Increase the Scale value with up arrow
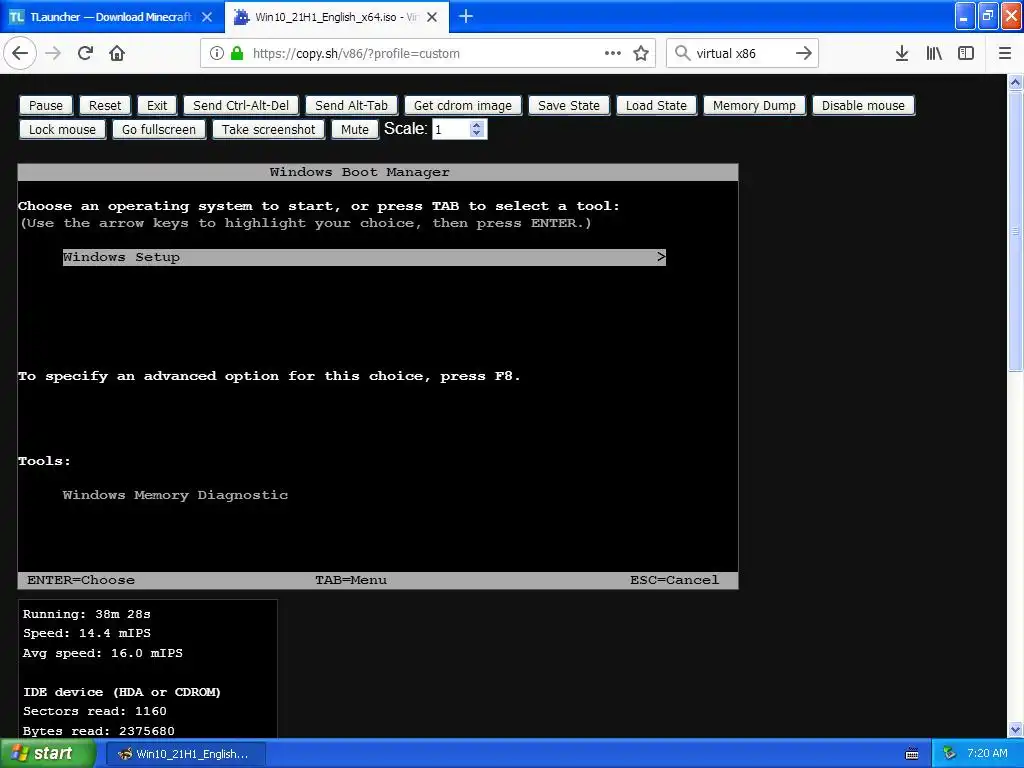 point(477,125)
